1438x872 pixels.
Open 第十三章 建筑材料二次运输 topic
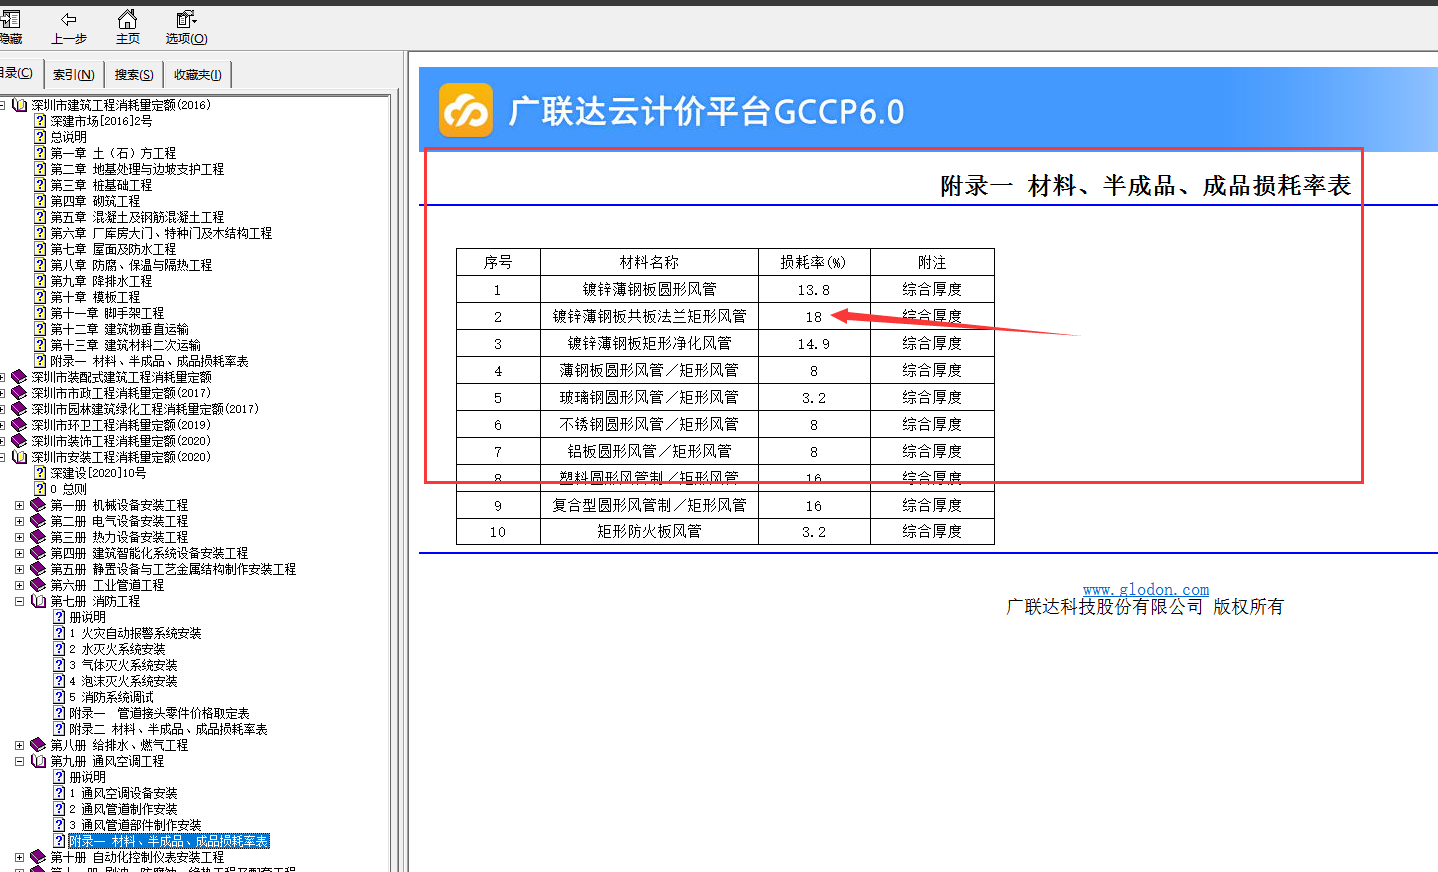pos(125,345)
